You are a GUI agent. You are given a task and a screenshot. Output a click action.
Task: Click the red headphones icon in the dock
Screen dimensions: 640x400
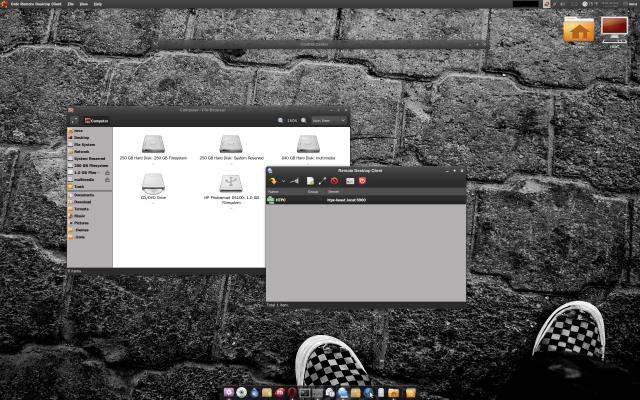292,393
